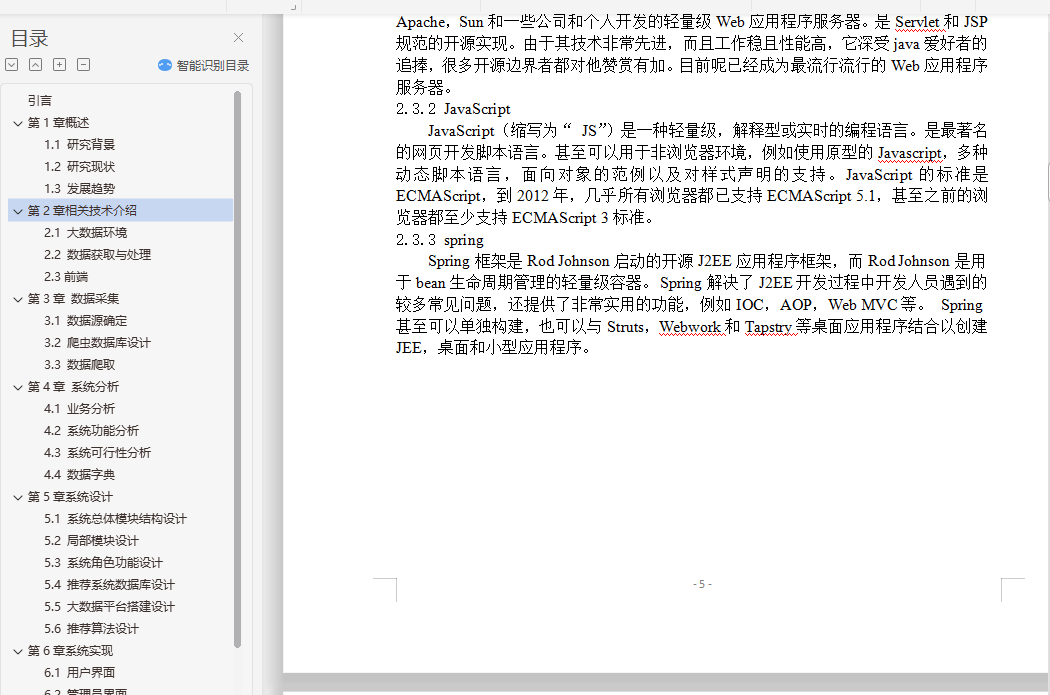Collapse the 第 1 章概述 chevron
The height and width of the screenshot is (695, 1050).
point(18,123)
